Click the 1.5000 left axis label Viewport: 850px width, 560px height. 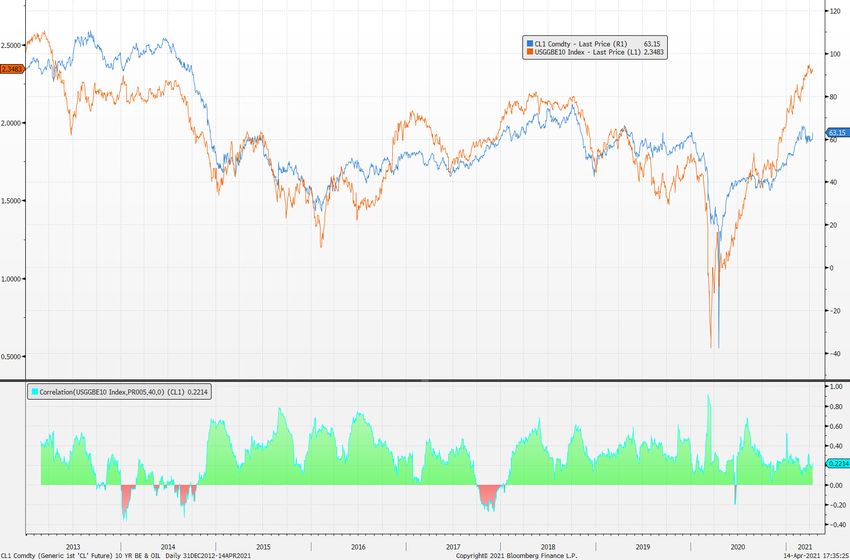point(12,201)
